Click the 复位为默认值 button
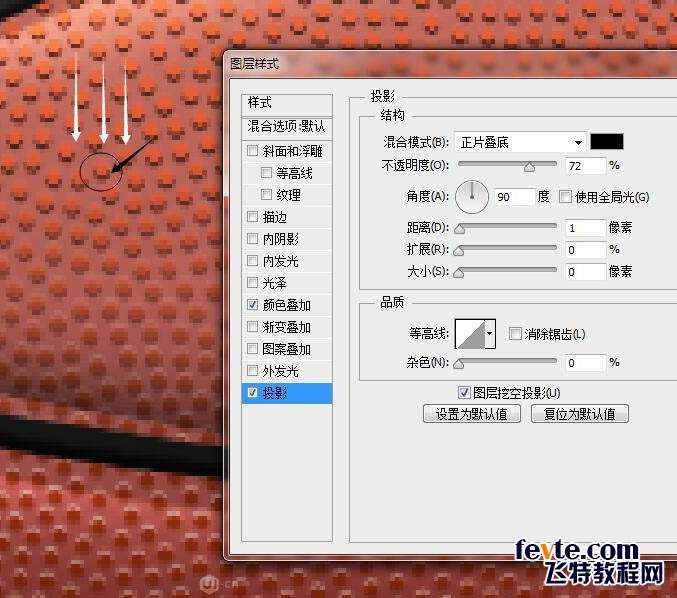Image resolution: width=677 pixels, height=598 pixels. [x=579, y=413]
